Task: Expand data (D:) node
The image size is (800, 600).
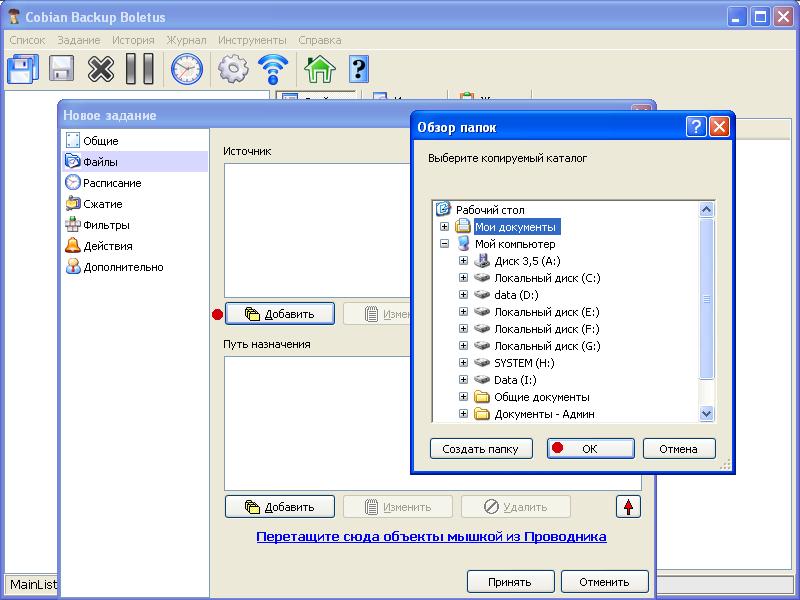Action: (x=463, y=294)
